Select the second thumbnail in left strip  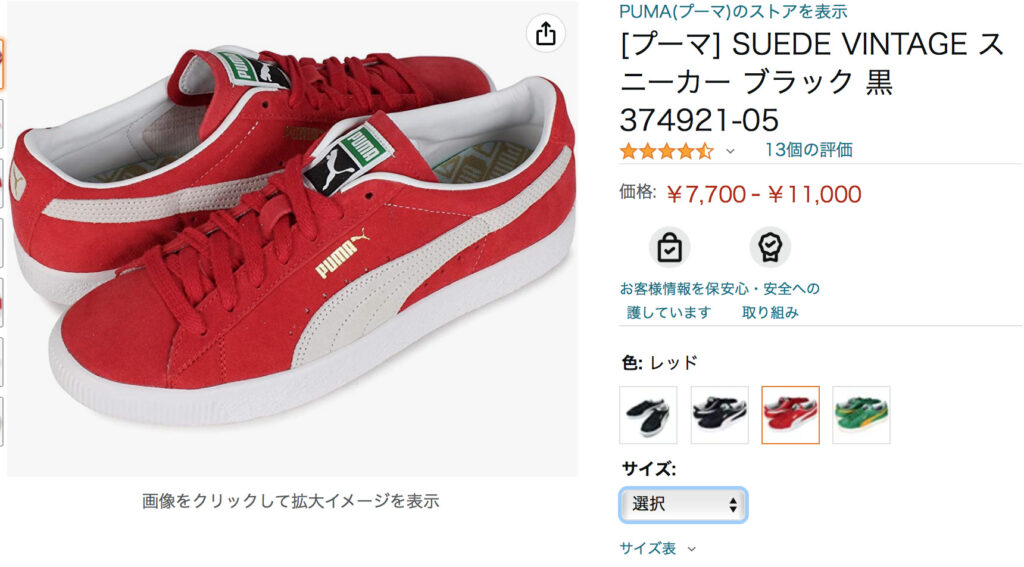pyautogui.click(x=1, y=123)
